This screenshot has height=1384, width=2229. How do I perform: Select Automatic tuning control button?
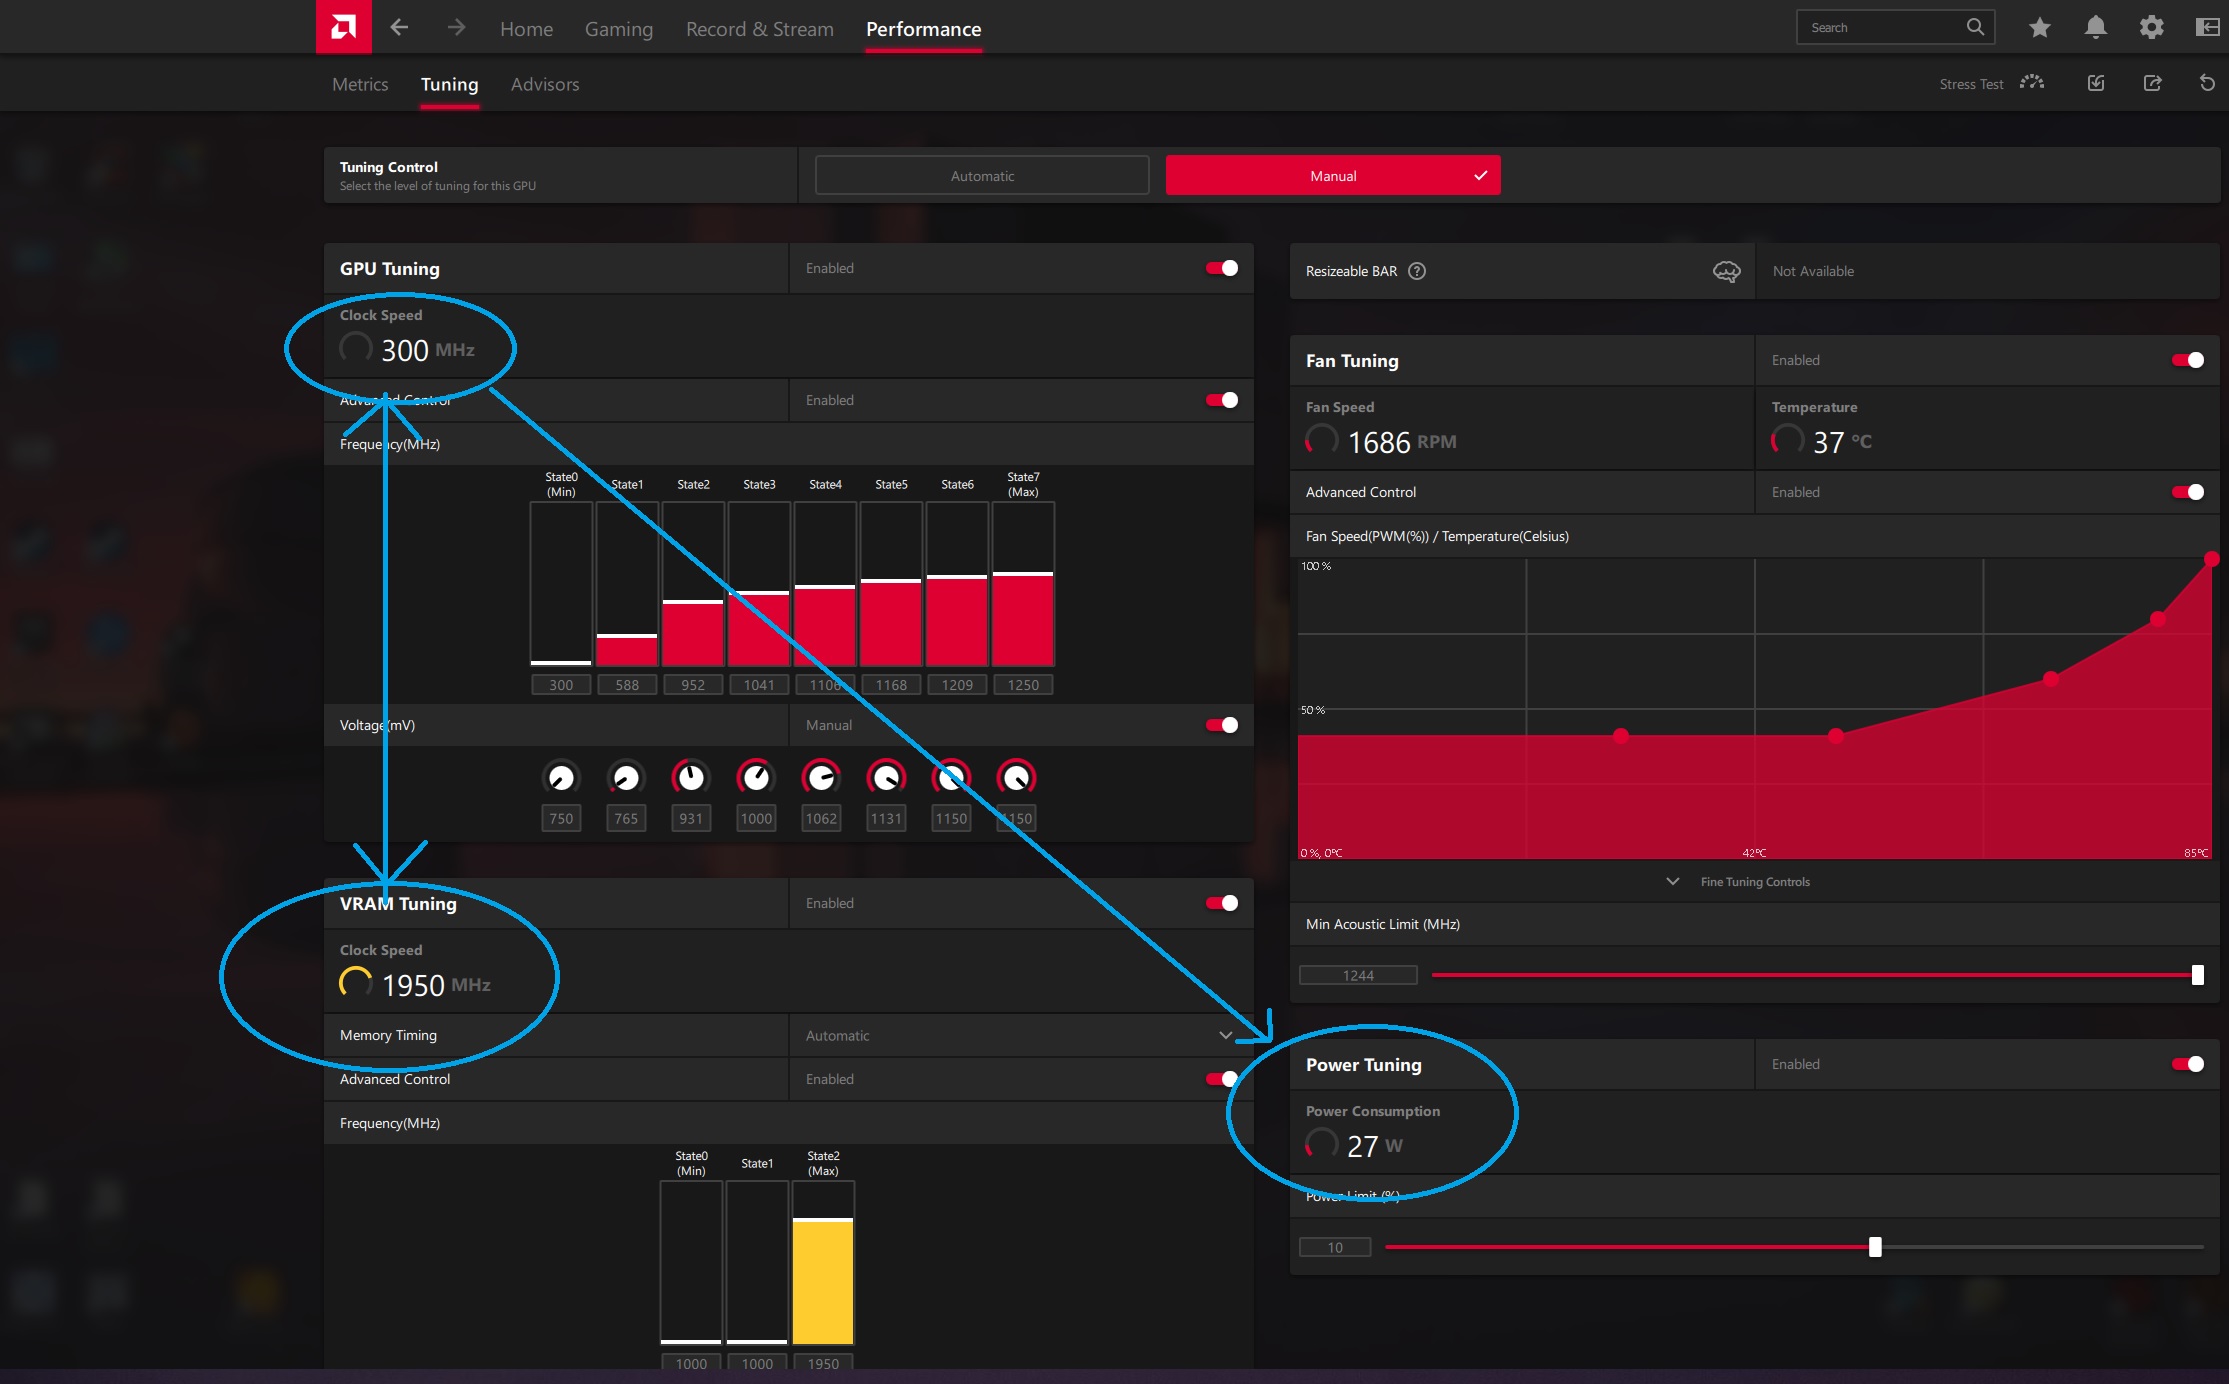pyautogui.click(x=982, y=176)
